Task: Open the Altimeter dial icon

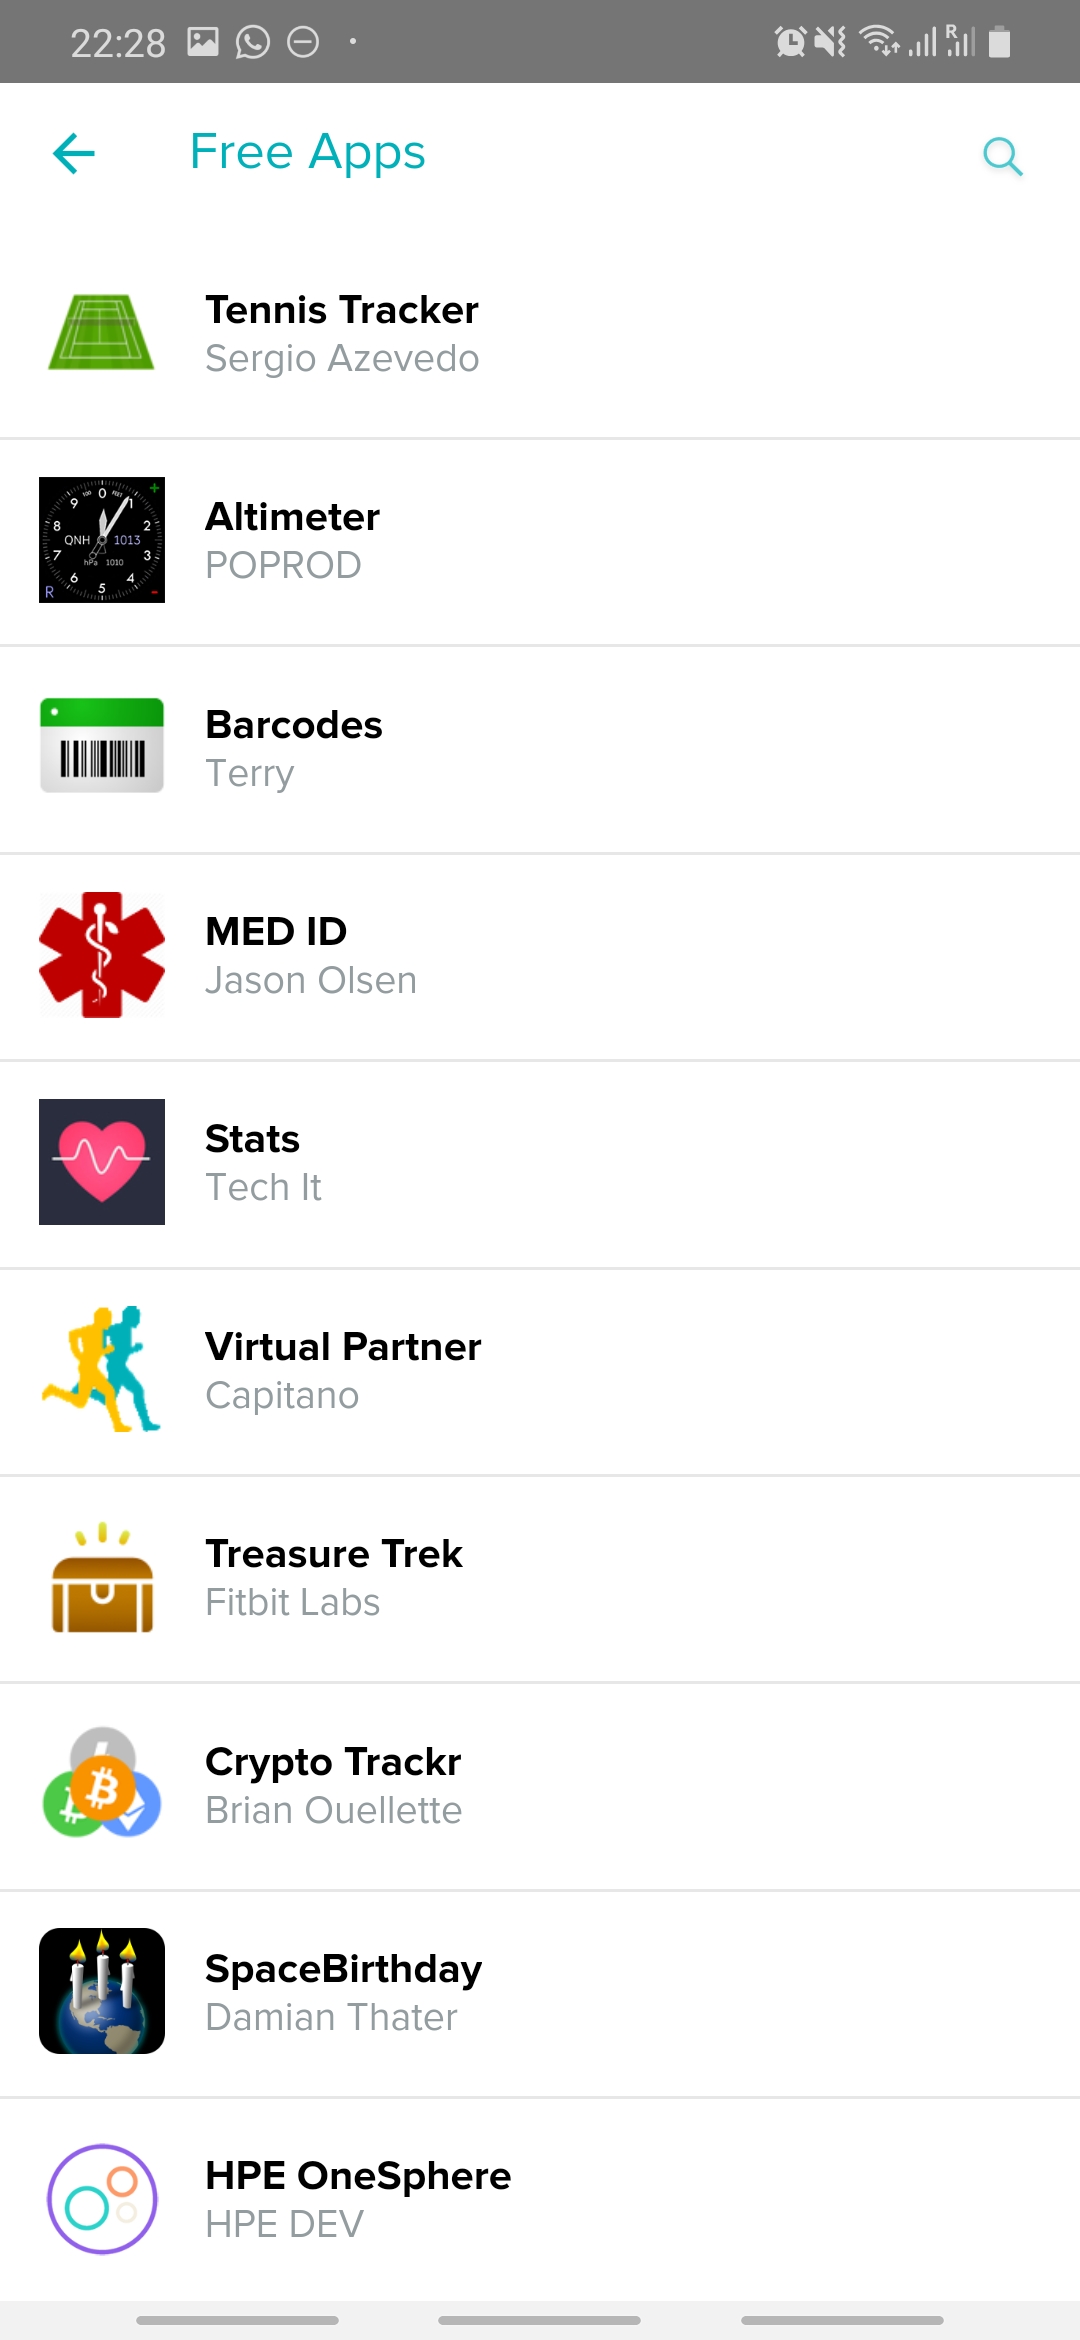Action: click(102, 540)
